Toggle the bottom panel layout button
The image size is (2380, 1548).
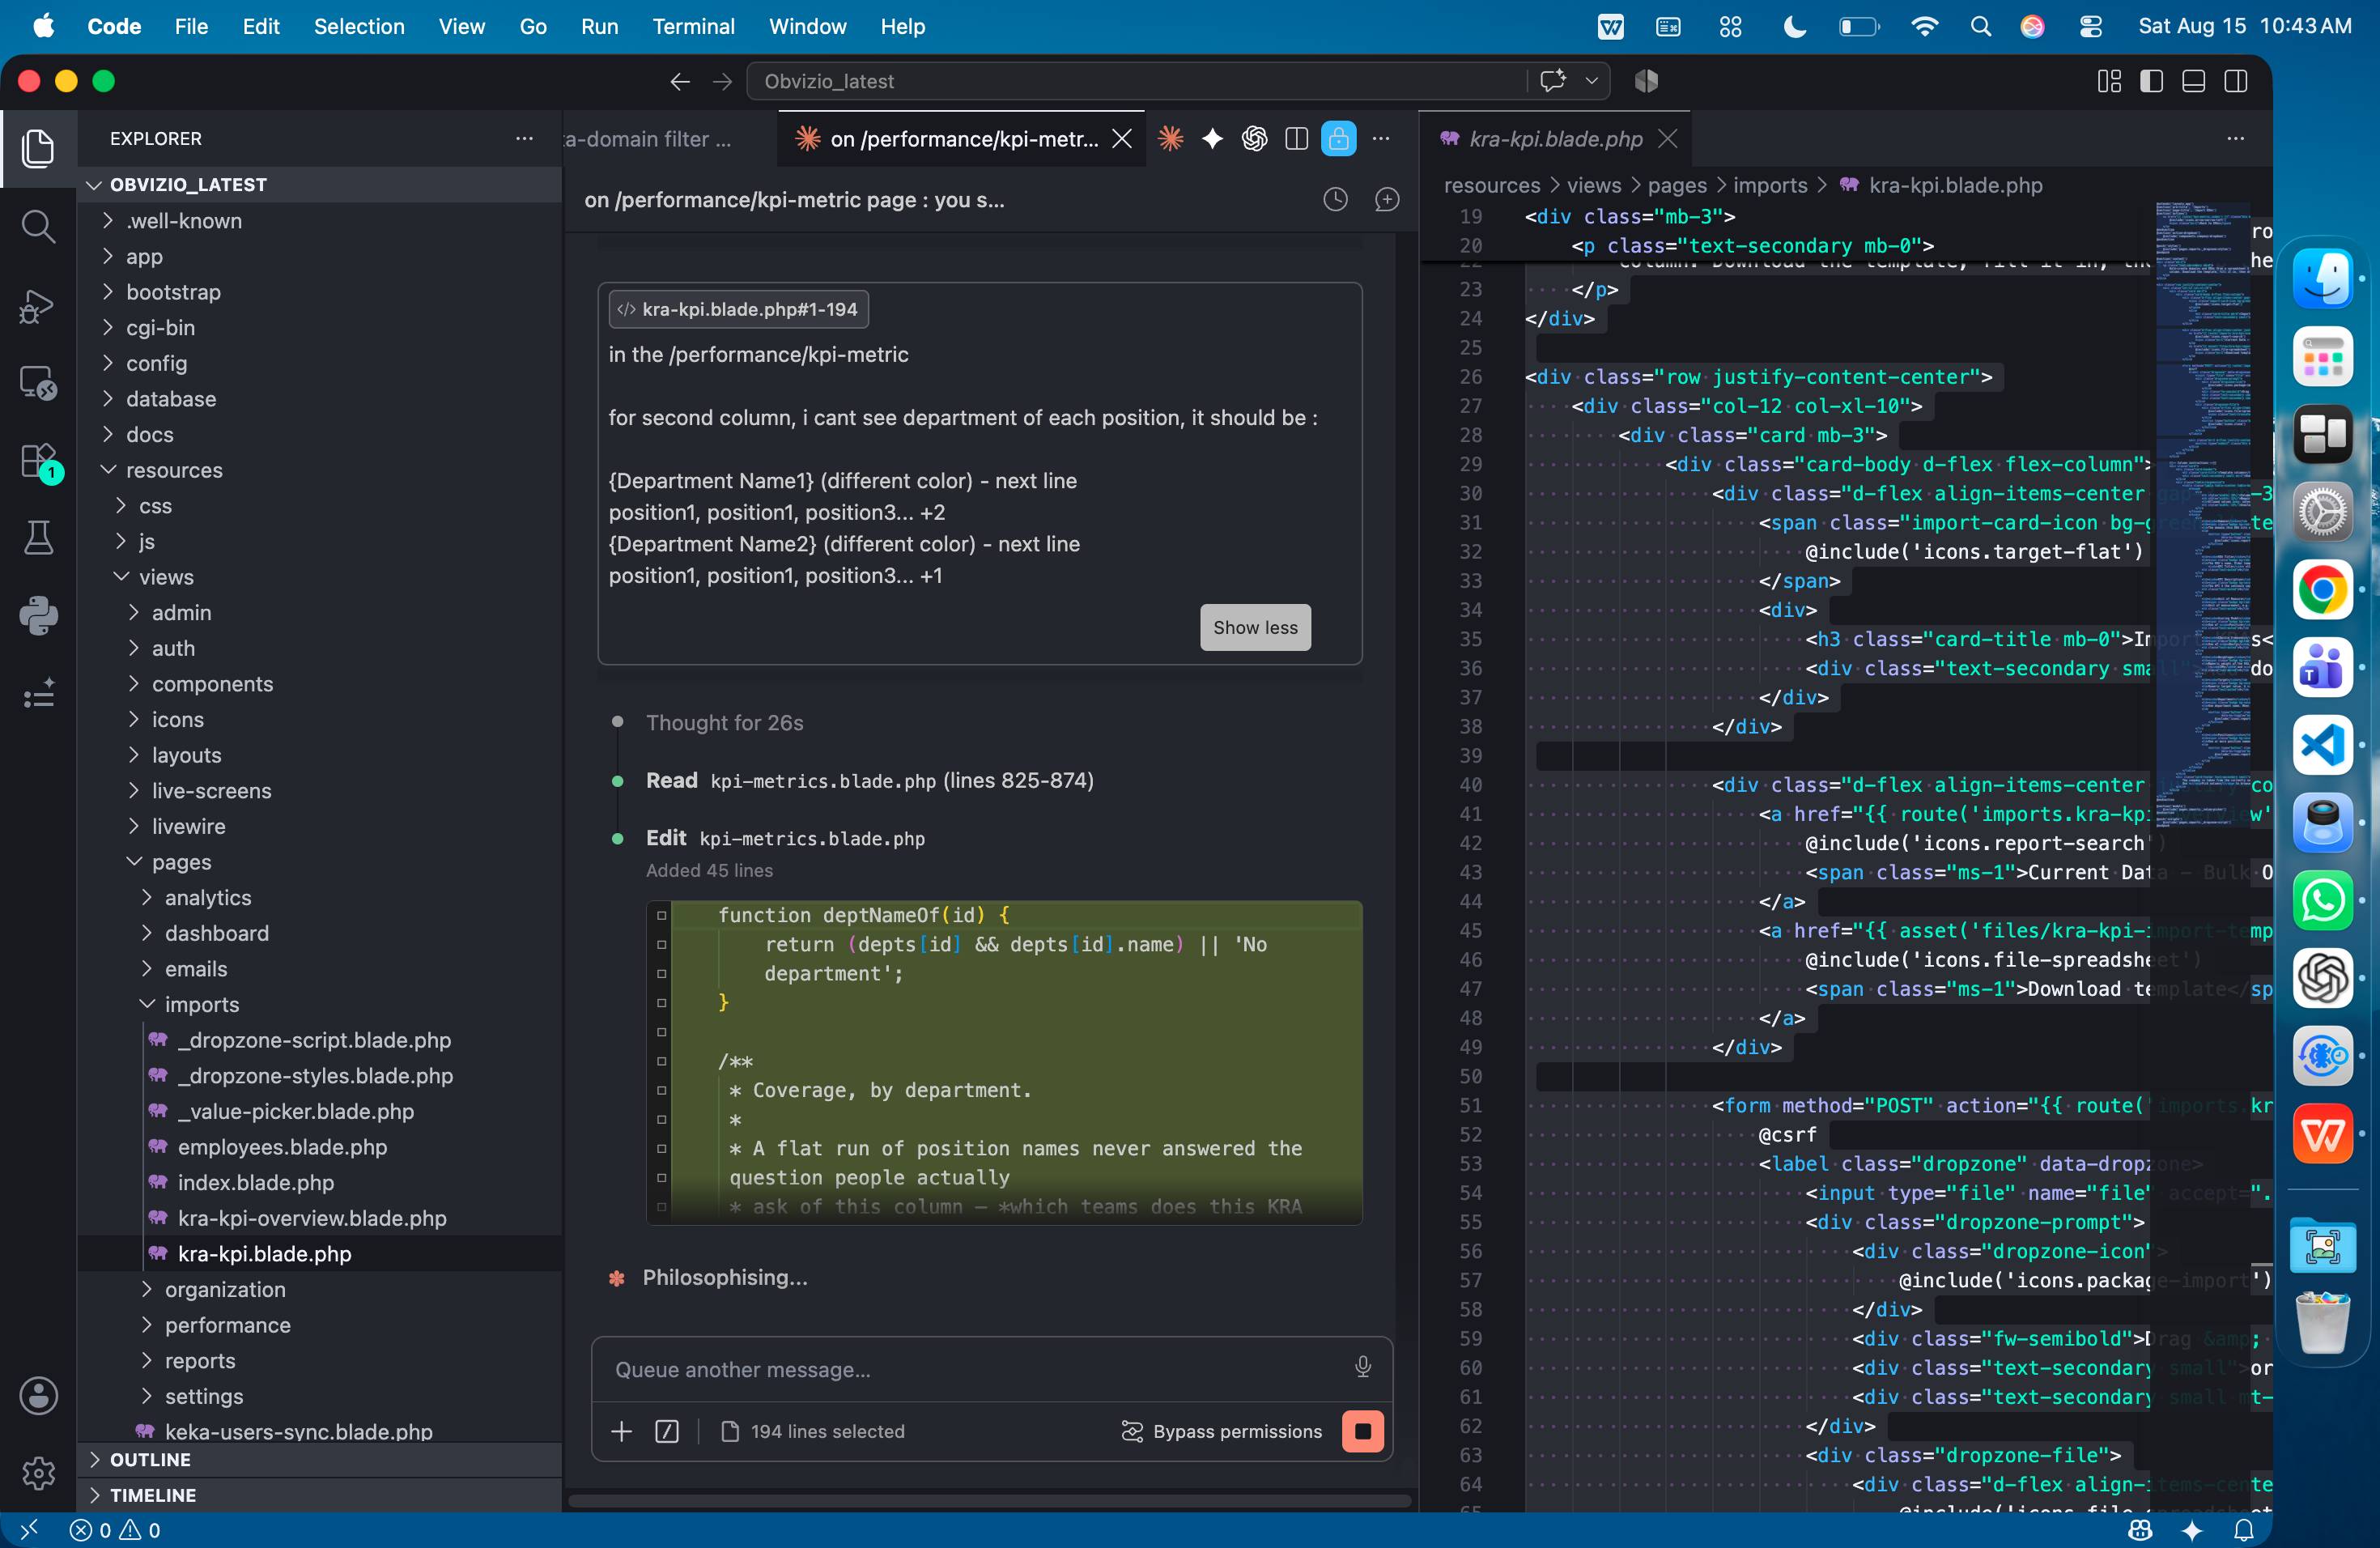tap(2193, 81)
